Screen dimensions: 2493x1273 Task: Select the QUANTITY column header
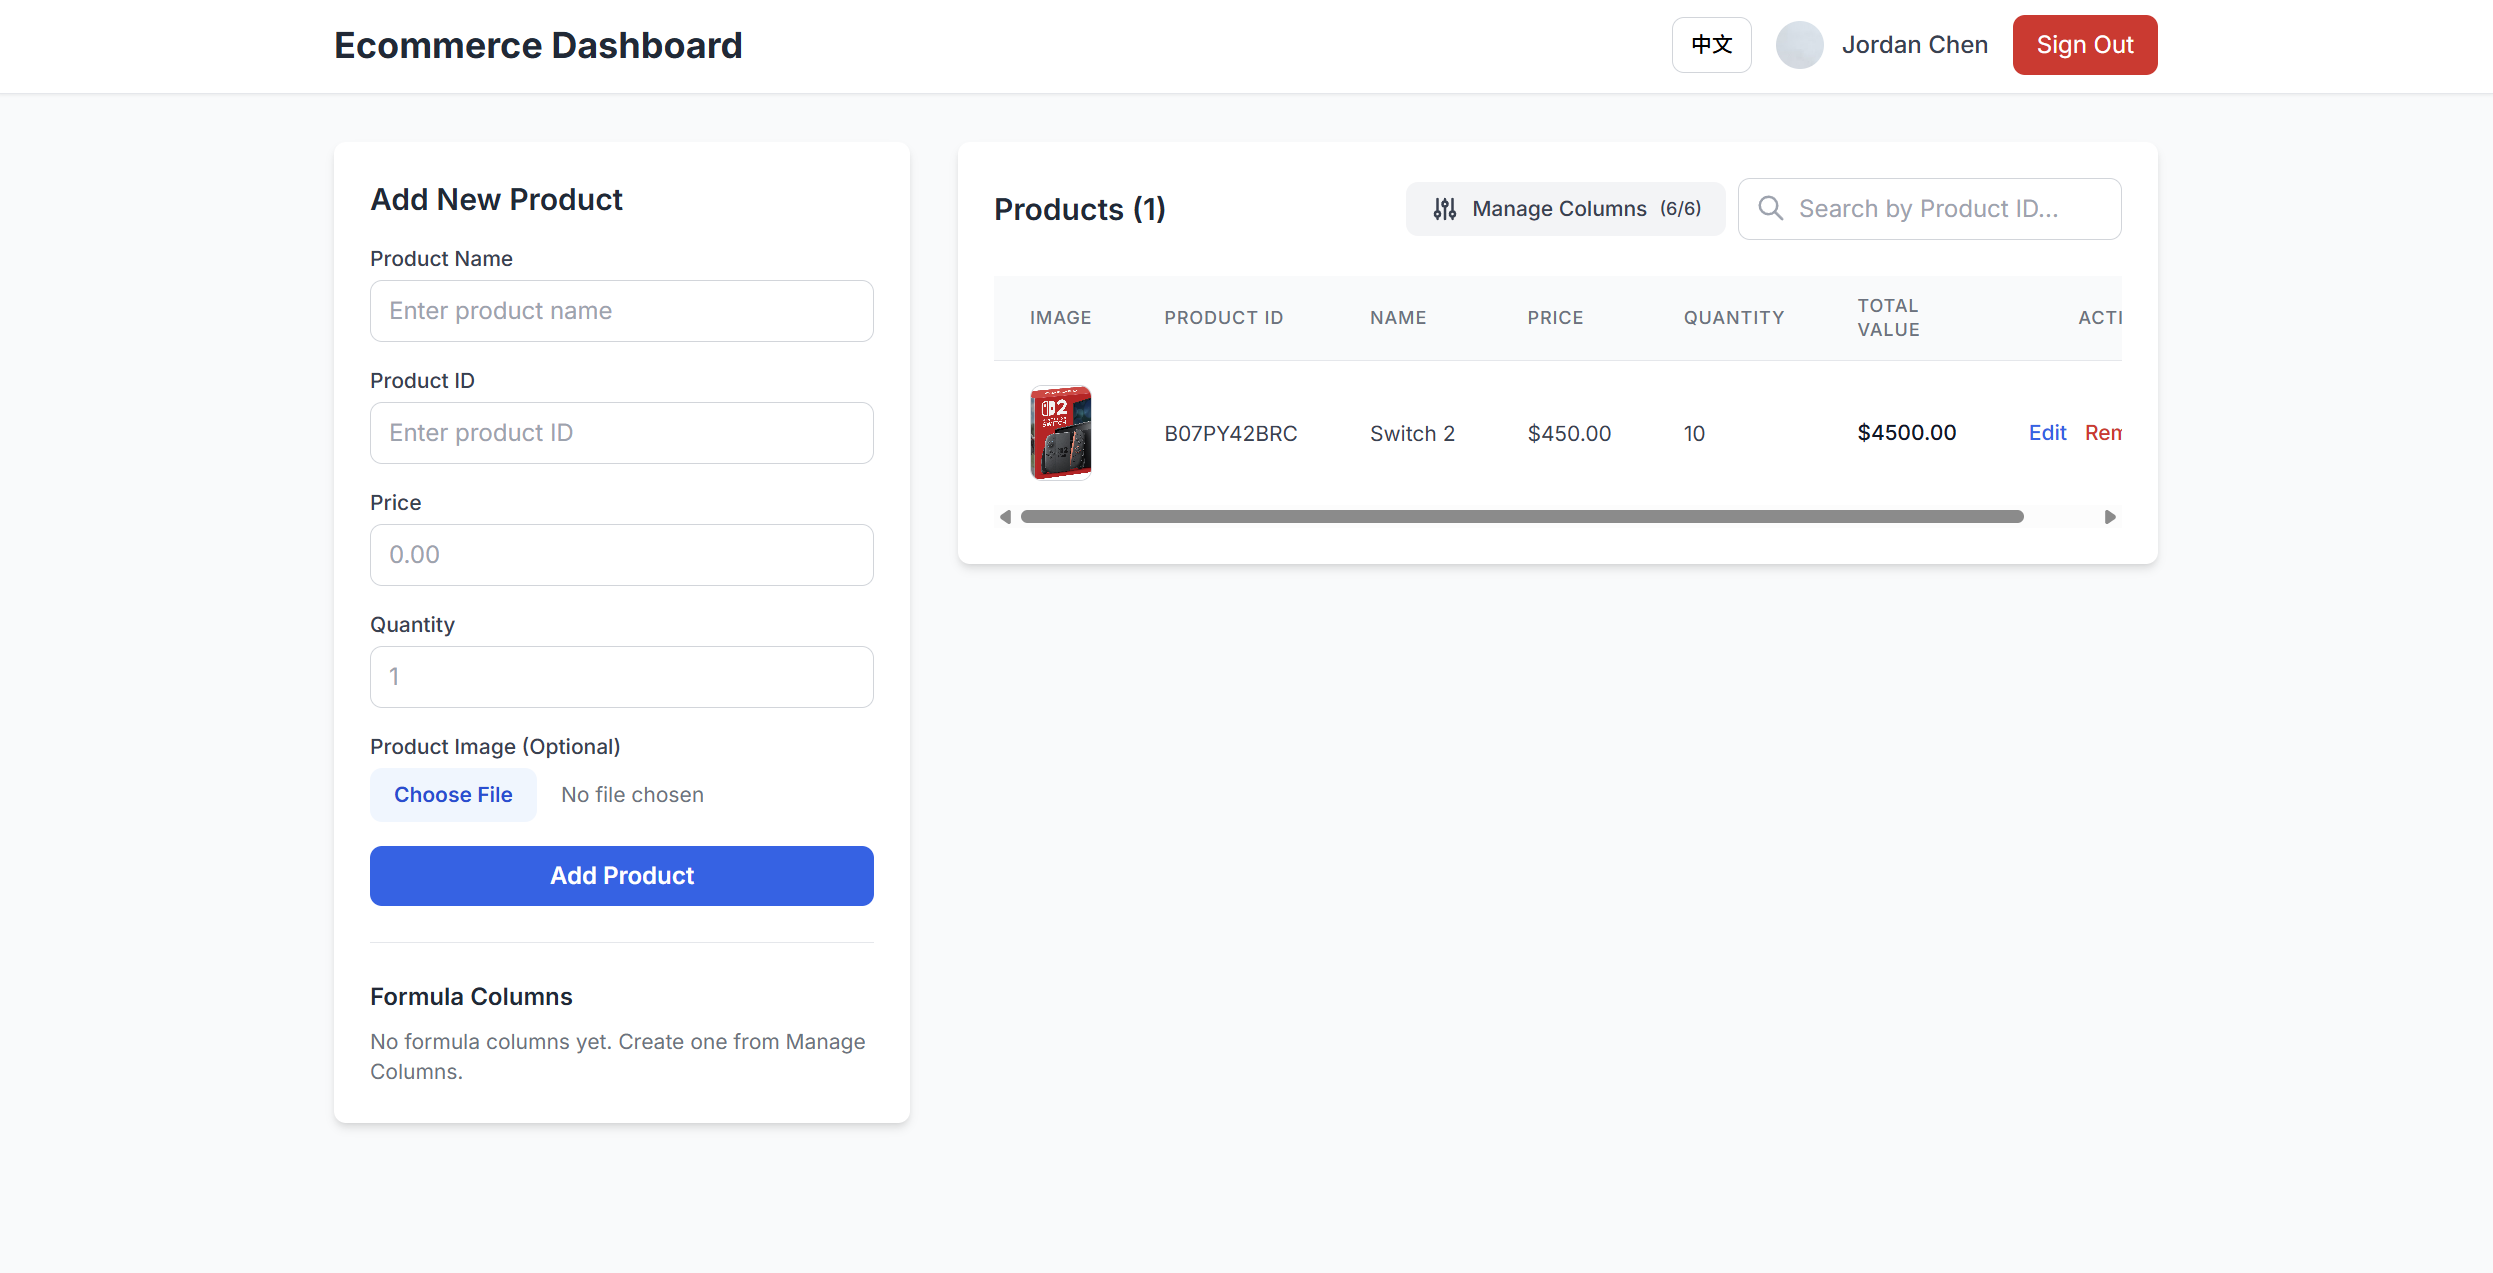point(1733,317)
